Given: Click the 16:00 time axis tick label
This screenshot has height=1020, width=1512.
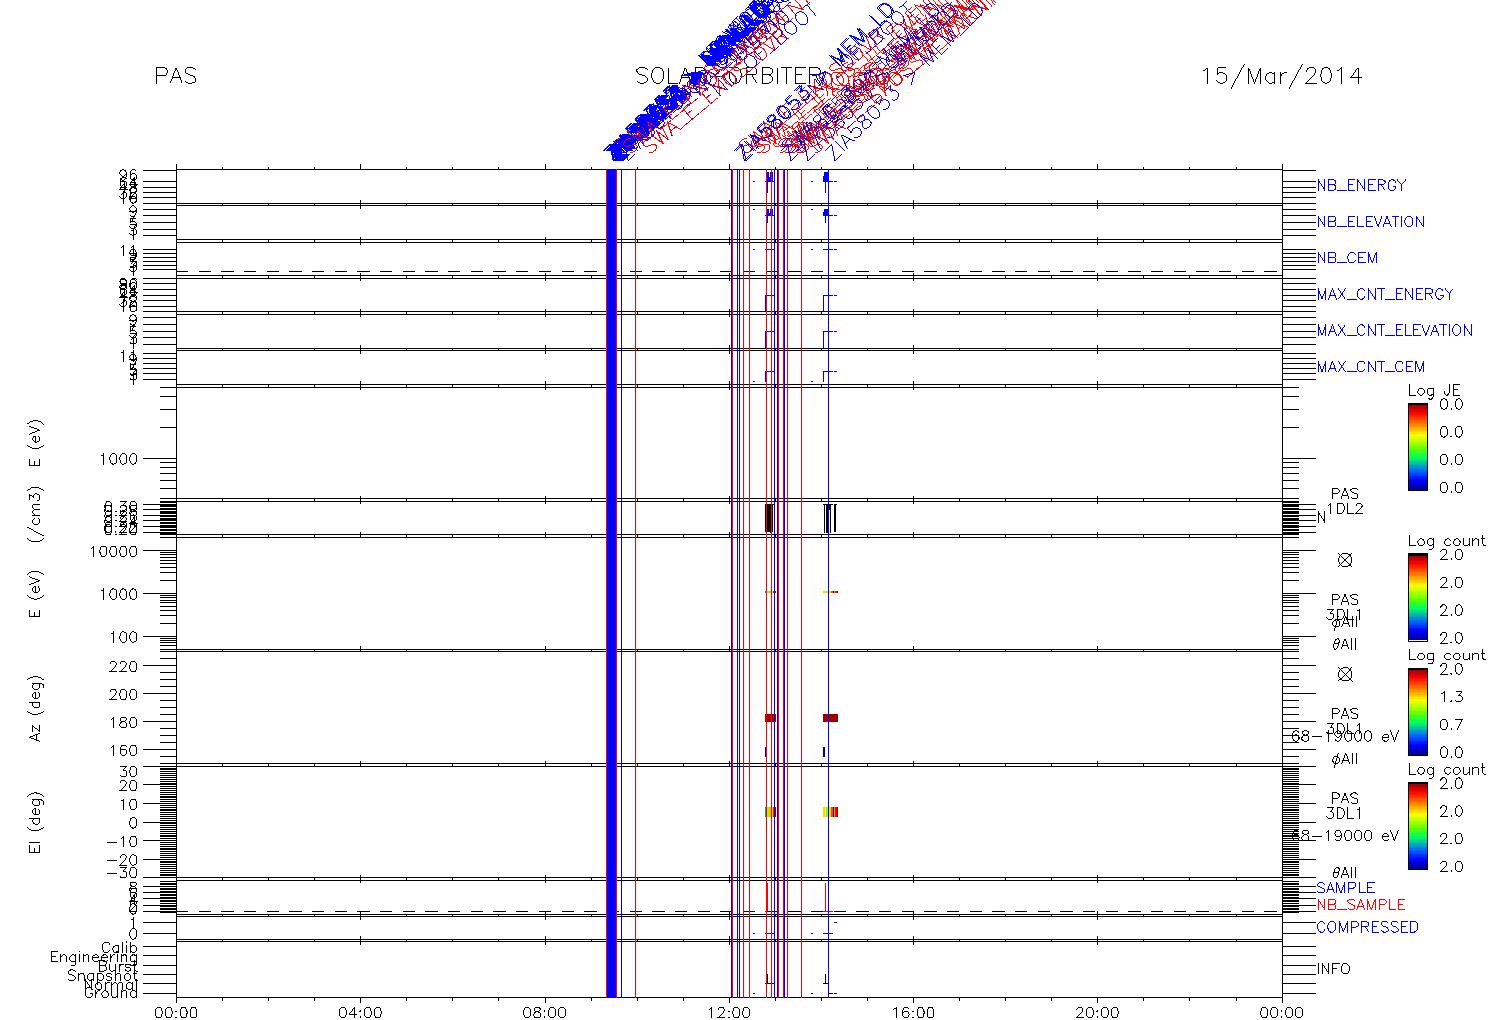Looking at the screenshot, I should point(913,1012).
